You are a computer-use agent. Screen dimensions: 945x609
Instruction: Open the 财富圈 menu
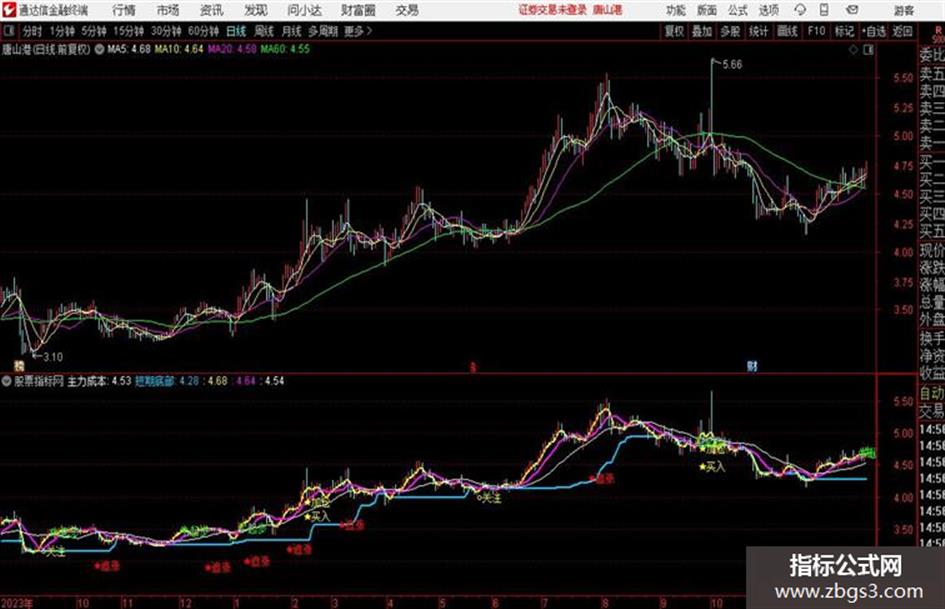click(358, 10)
